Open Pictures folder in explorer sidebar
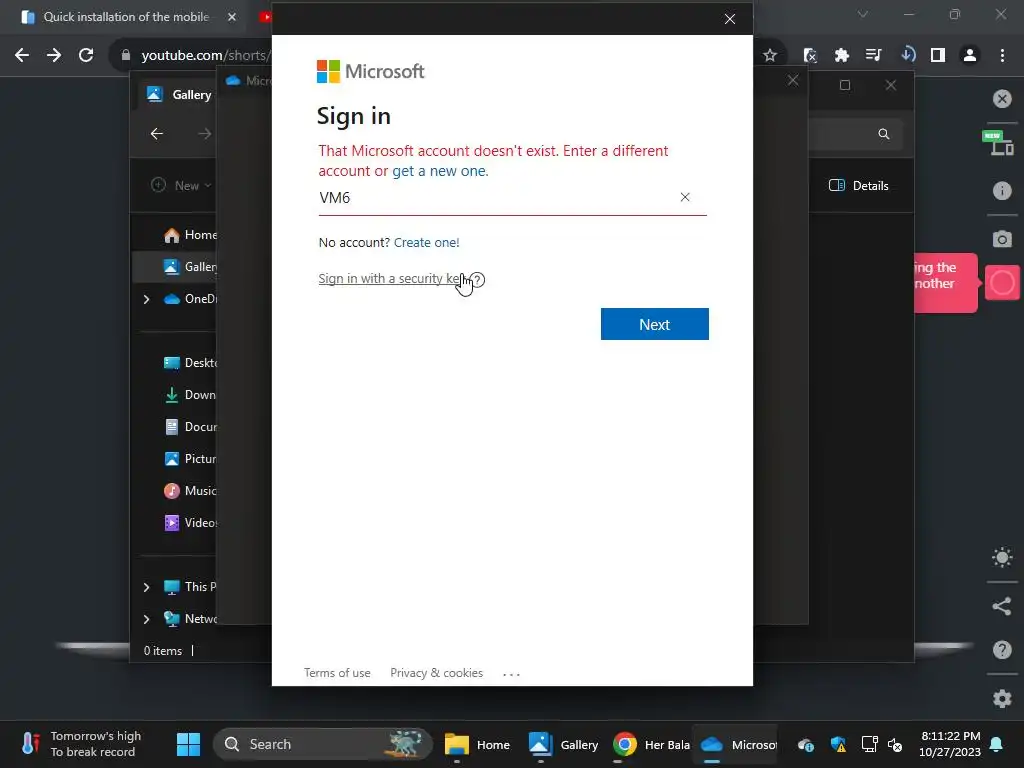 pyautogui.click(x=190, y=459)
